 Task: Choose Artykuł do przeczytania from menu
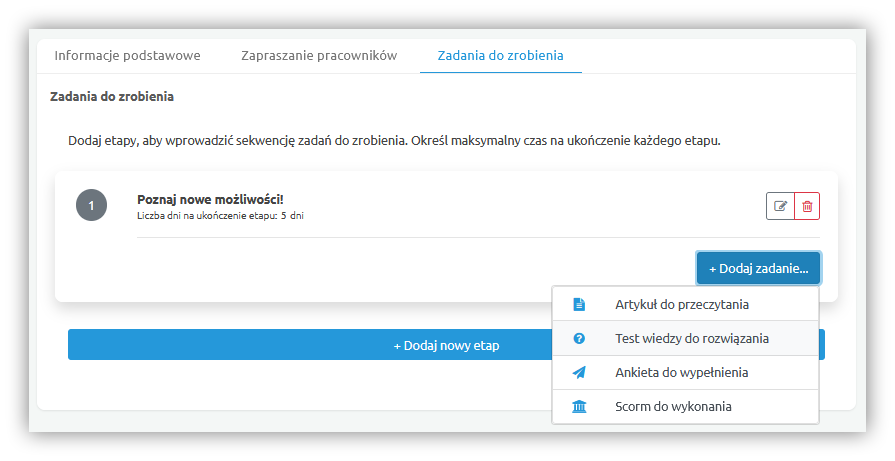click(x=682, y=304)
